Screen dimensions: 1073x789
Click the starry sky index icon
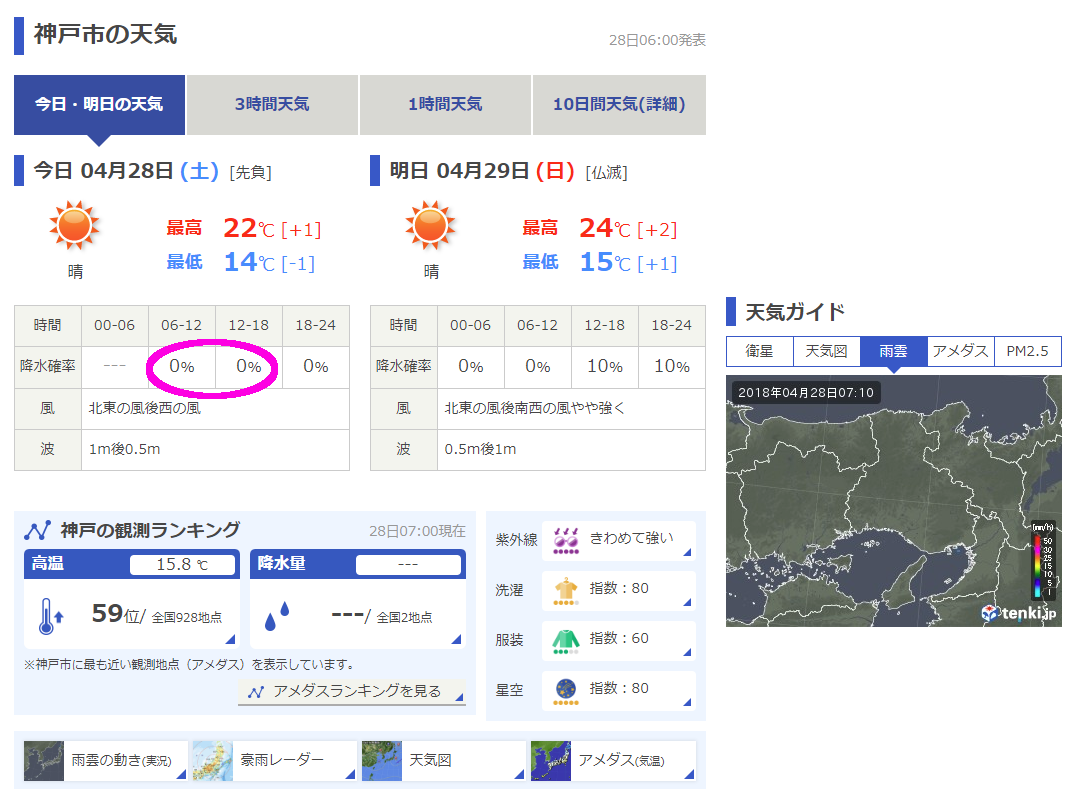[x=566, y=690]
